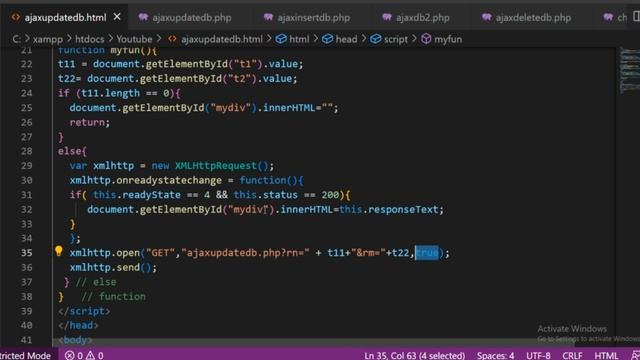Expand the script breadcrumb symbol

tap(396, 39)
